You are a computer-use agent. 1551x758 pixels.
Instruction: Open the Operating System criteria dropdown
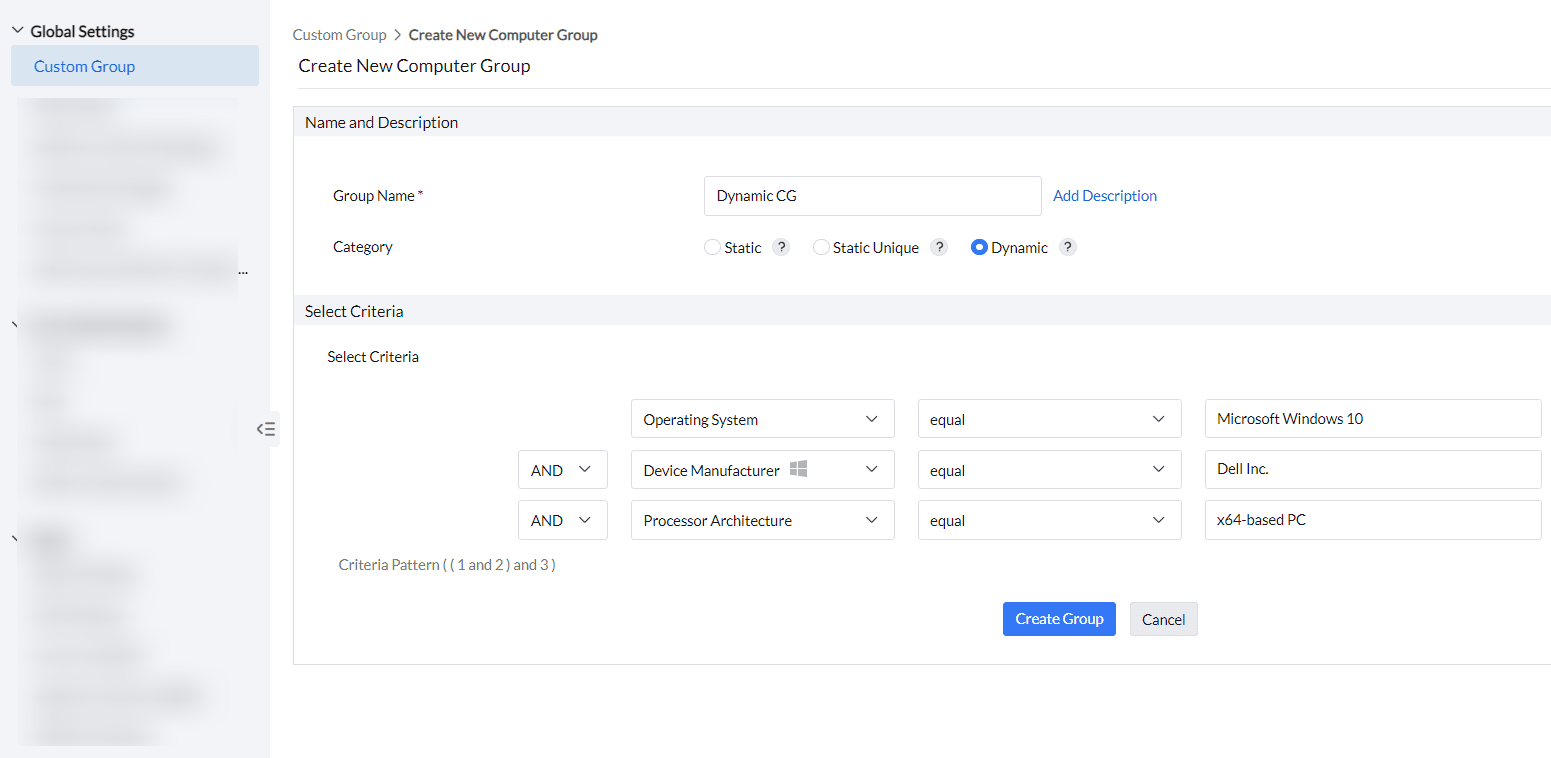(x=762, y=419)
